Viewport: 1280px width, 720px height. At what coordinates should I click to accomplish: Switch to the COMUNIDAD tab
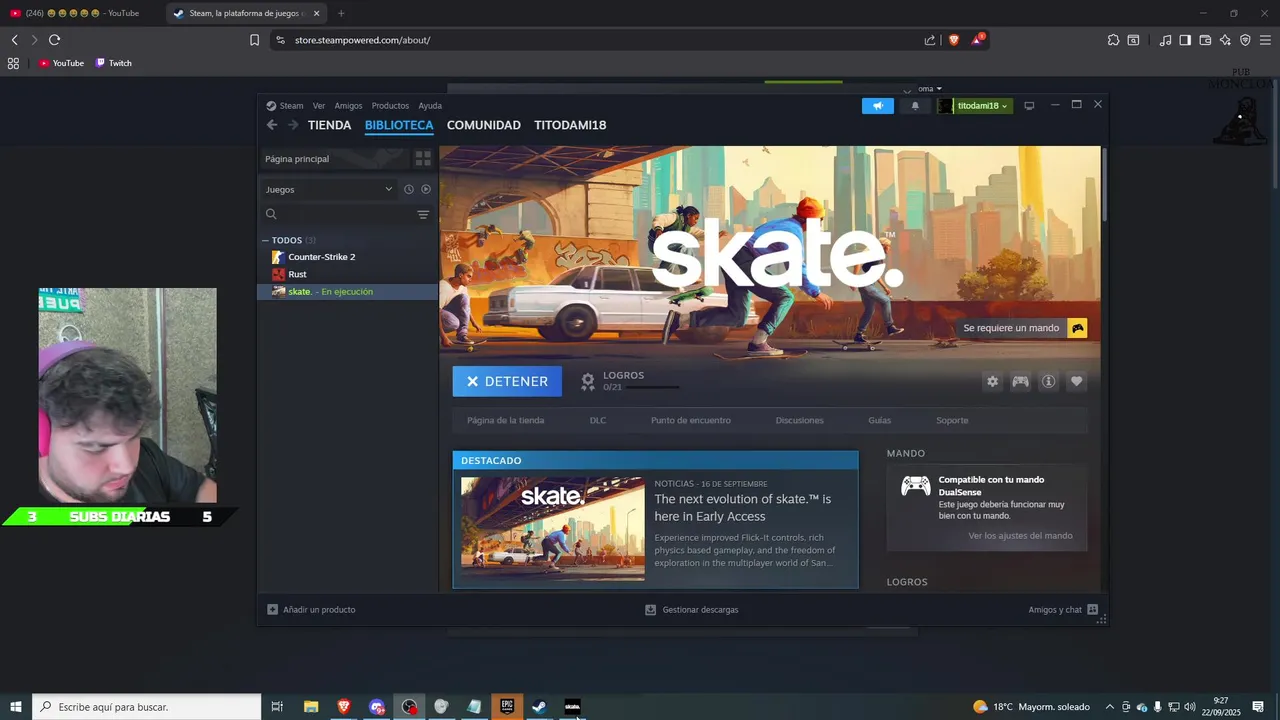[484, 125]
